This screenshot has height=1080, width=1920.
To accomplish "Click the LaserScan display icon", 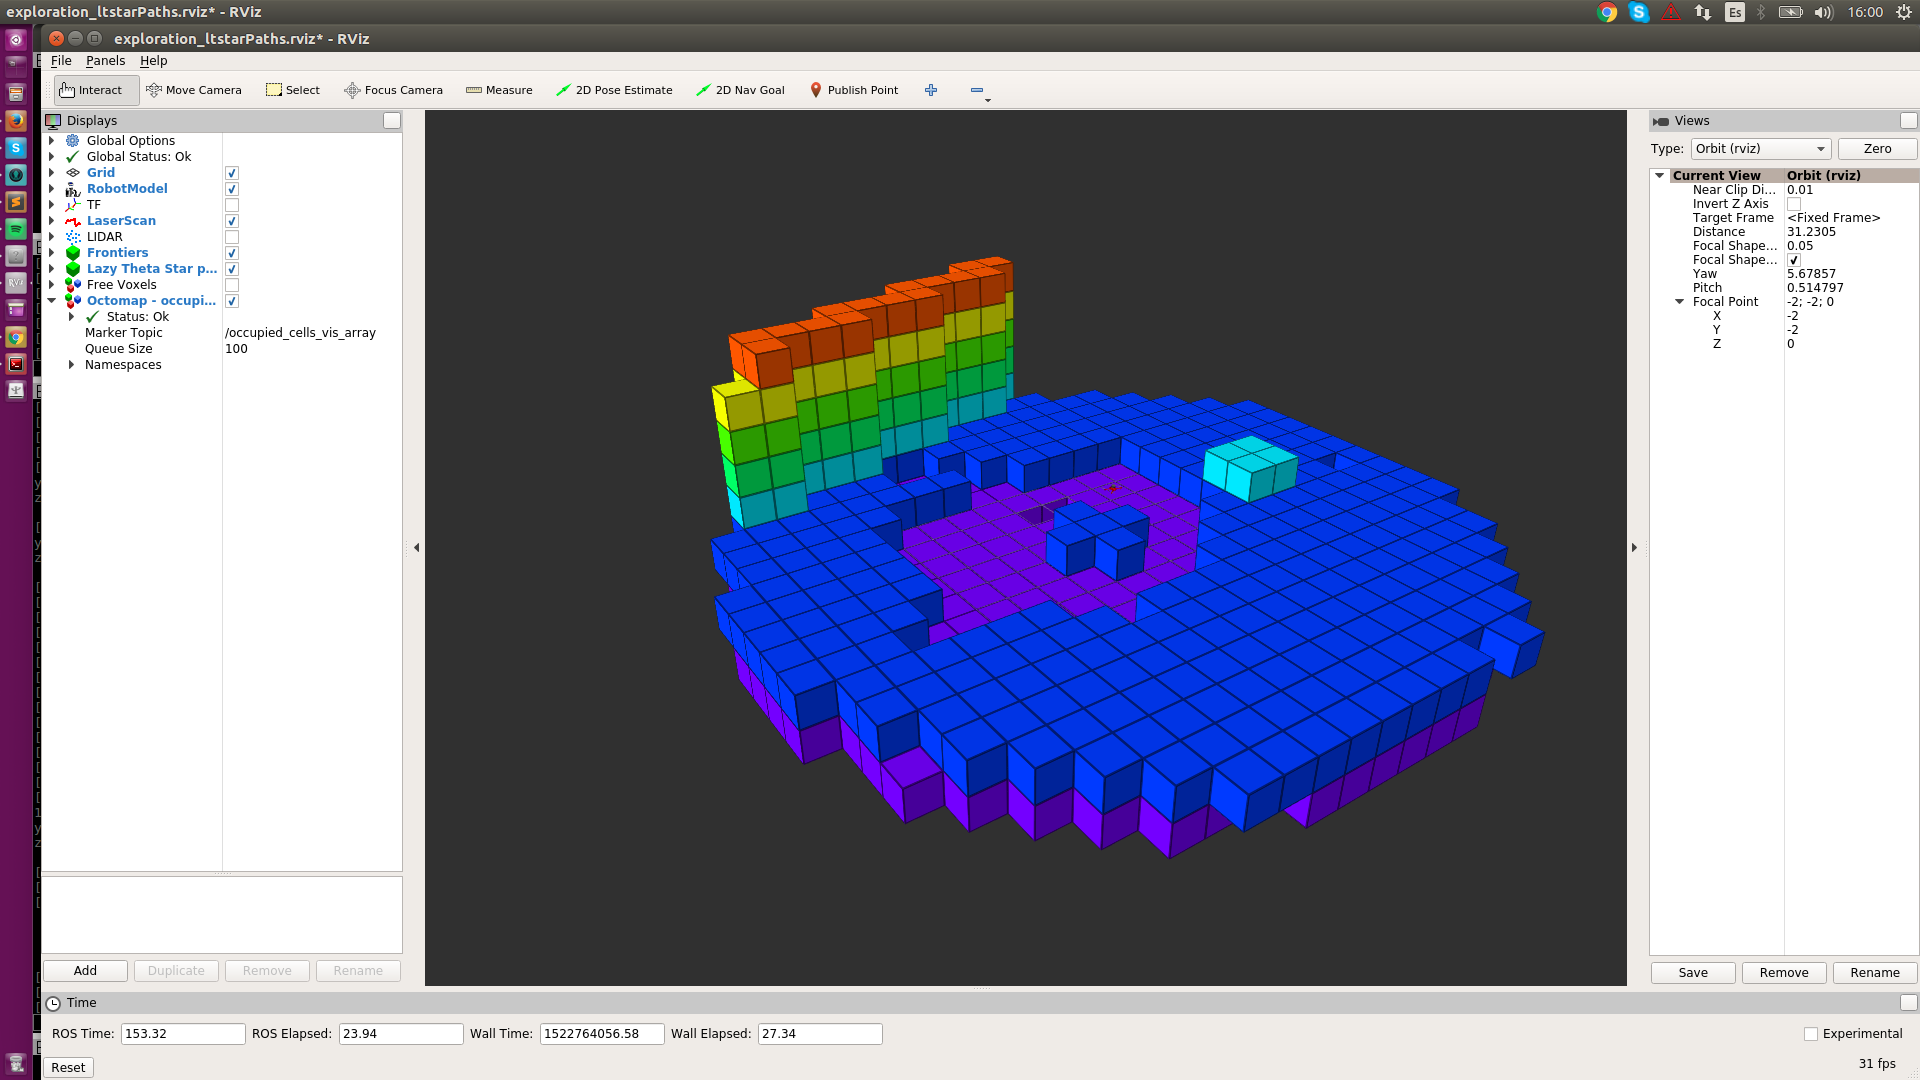I will point(73,221).
